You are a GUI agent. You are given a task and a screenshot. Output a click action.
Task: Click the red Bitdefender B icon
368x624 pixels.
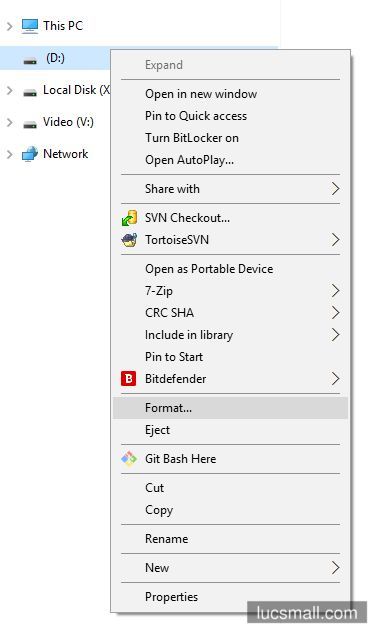129,378
